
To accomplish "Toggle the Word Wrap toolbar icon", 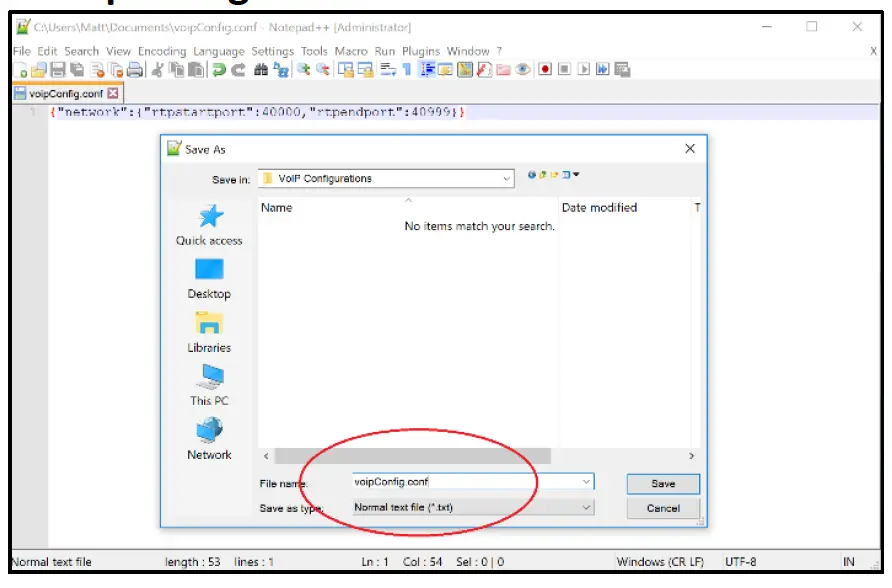I will point(388,70).
